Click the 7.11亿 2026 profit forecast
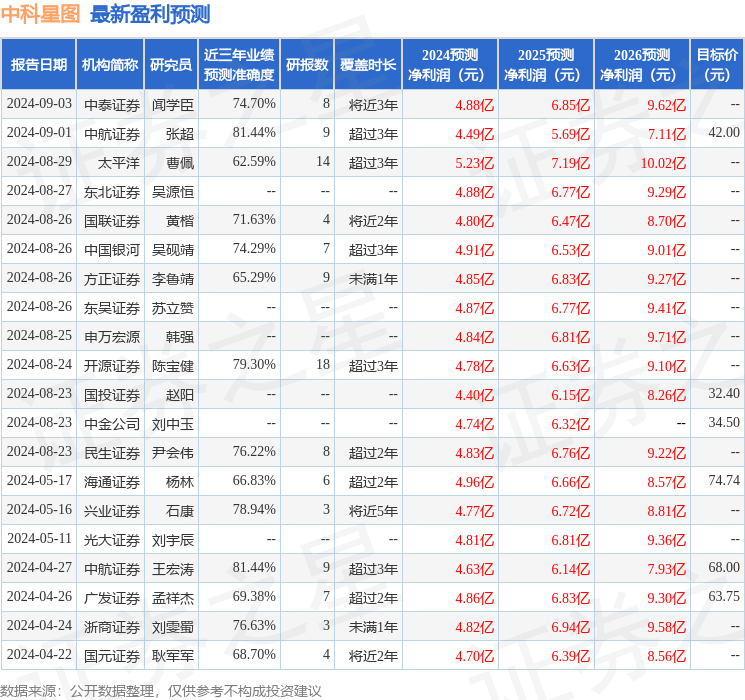Screen dimensions: 745x700 click(667, 134)
